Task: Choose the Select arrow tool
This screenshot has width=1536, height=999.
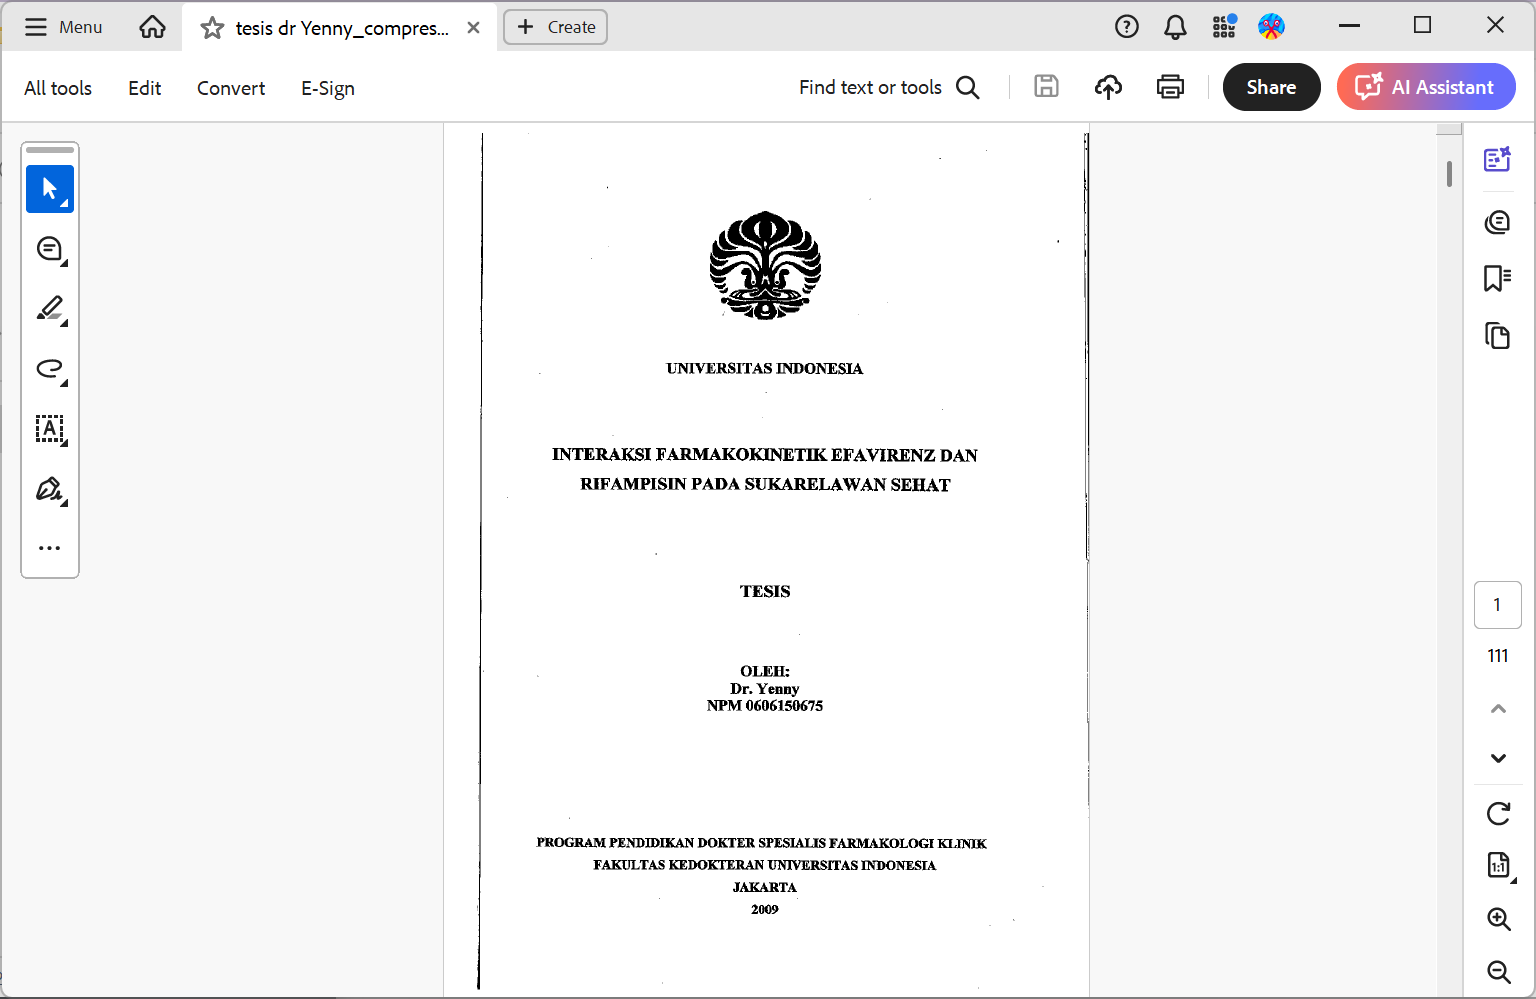Action: [50, 189]
